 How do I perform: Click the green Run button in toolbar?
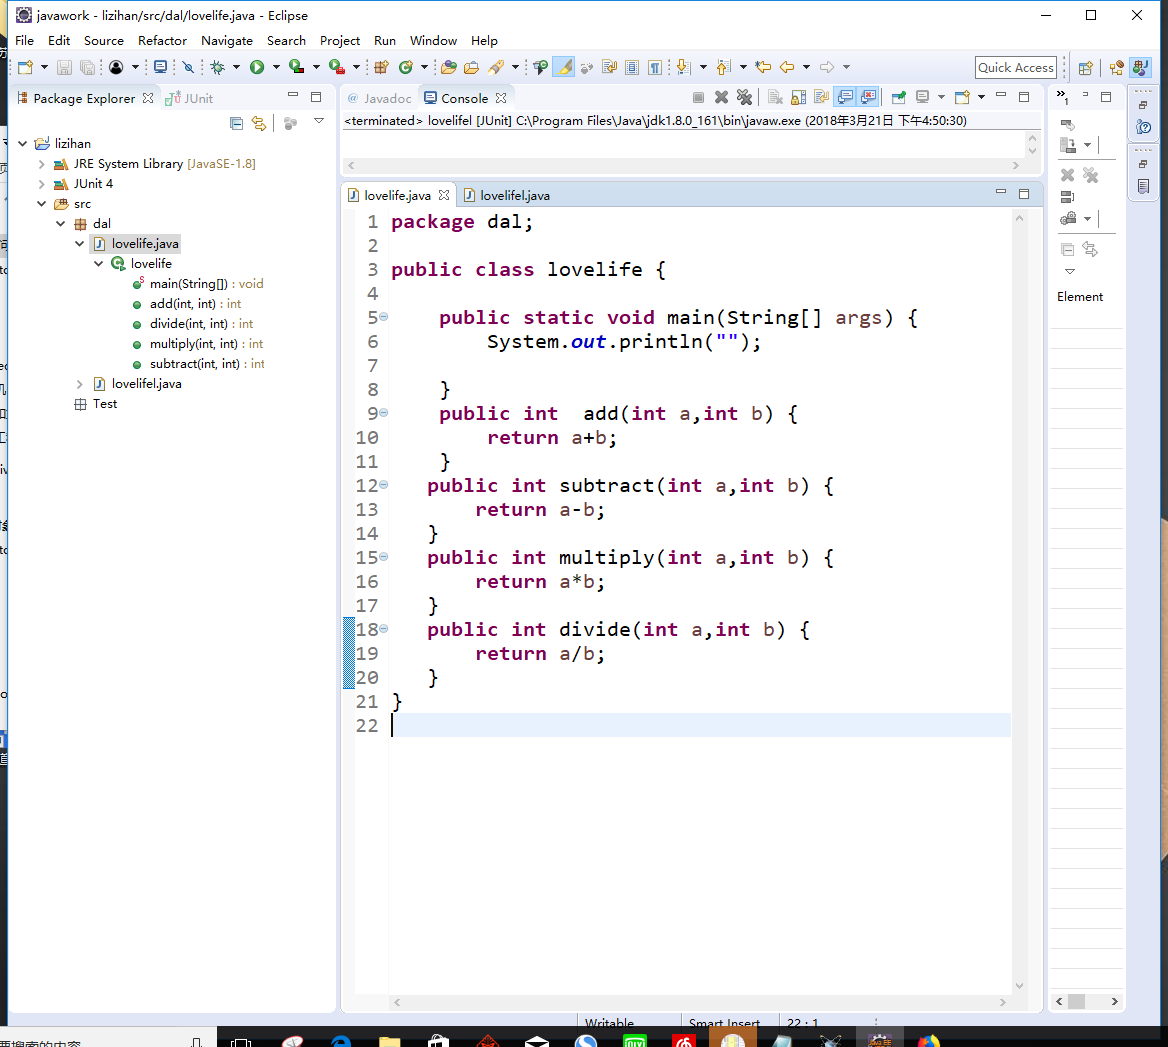click(x=257, y=67)
